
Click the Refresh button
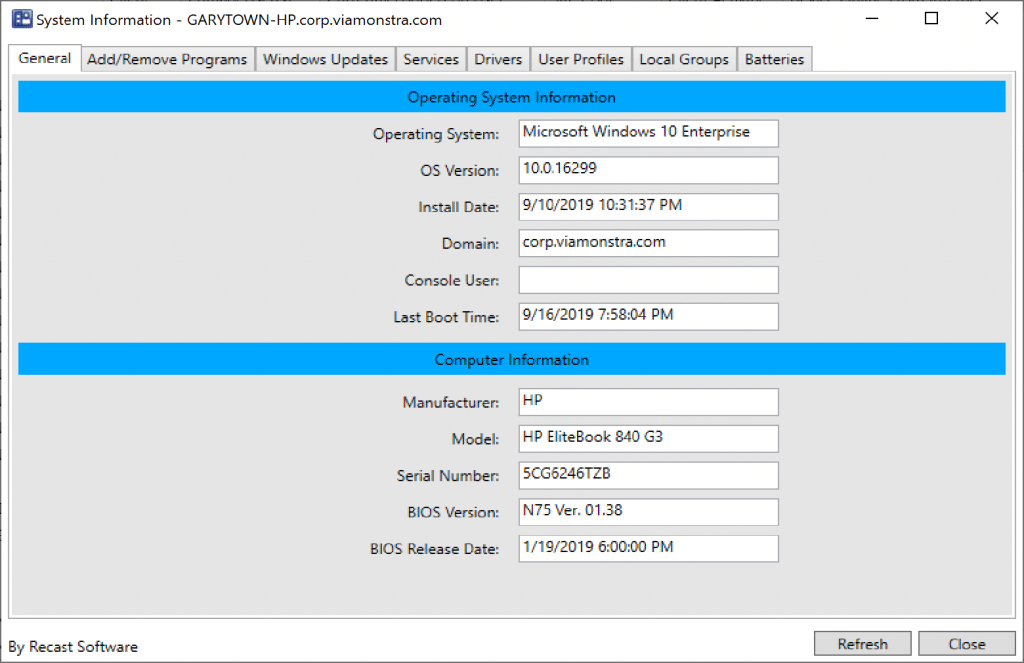pyautogui.click(x=862, y=643)
